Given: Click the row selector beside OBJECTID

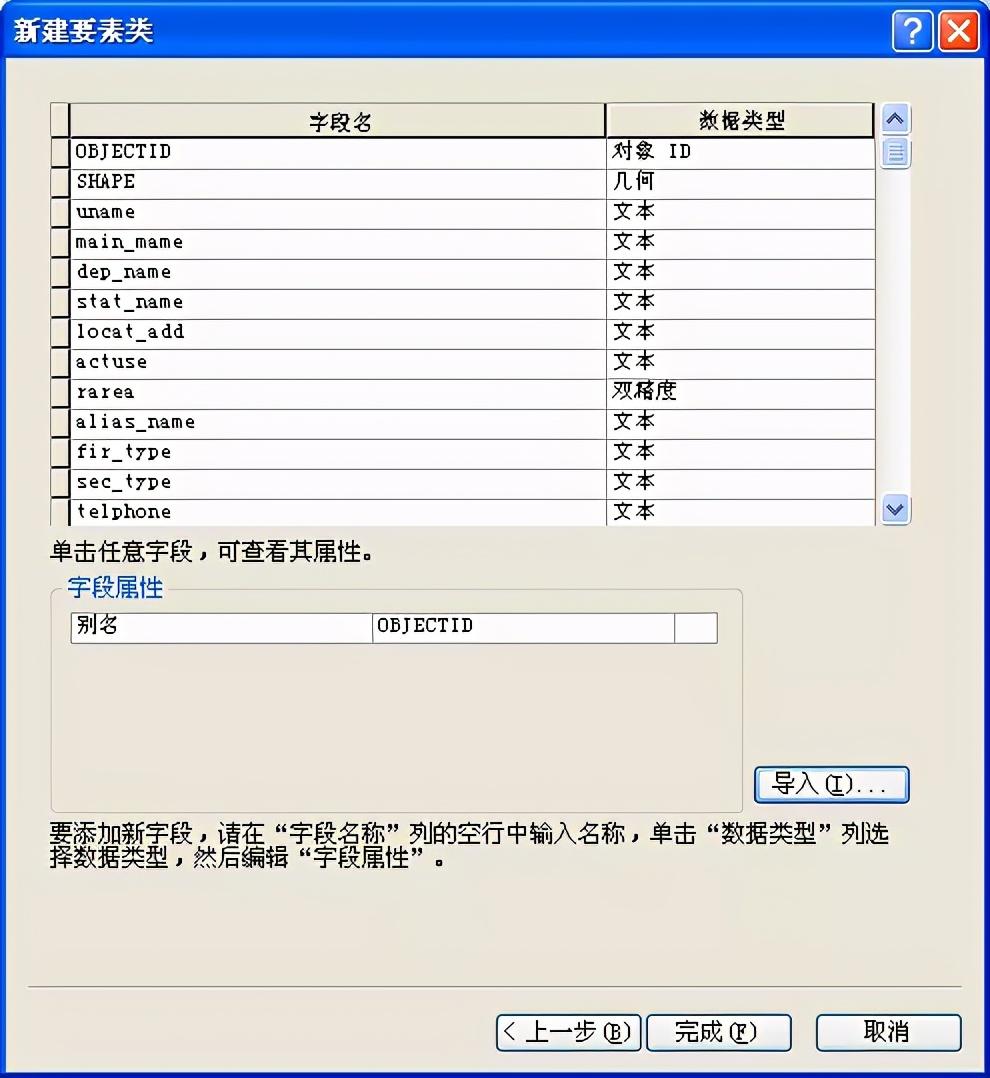Looking at the screenshot, I should point(60,153).
